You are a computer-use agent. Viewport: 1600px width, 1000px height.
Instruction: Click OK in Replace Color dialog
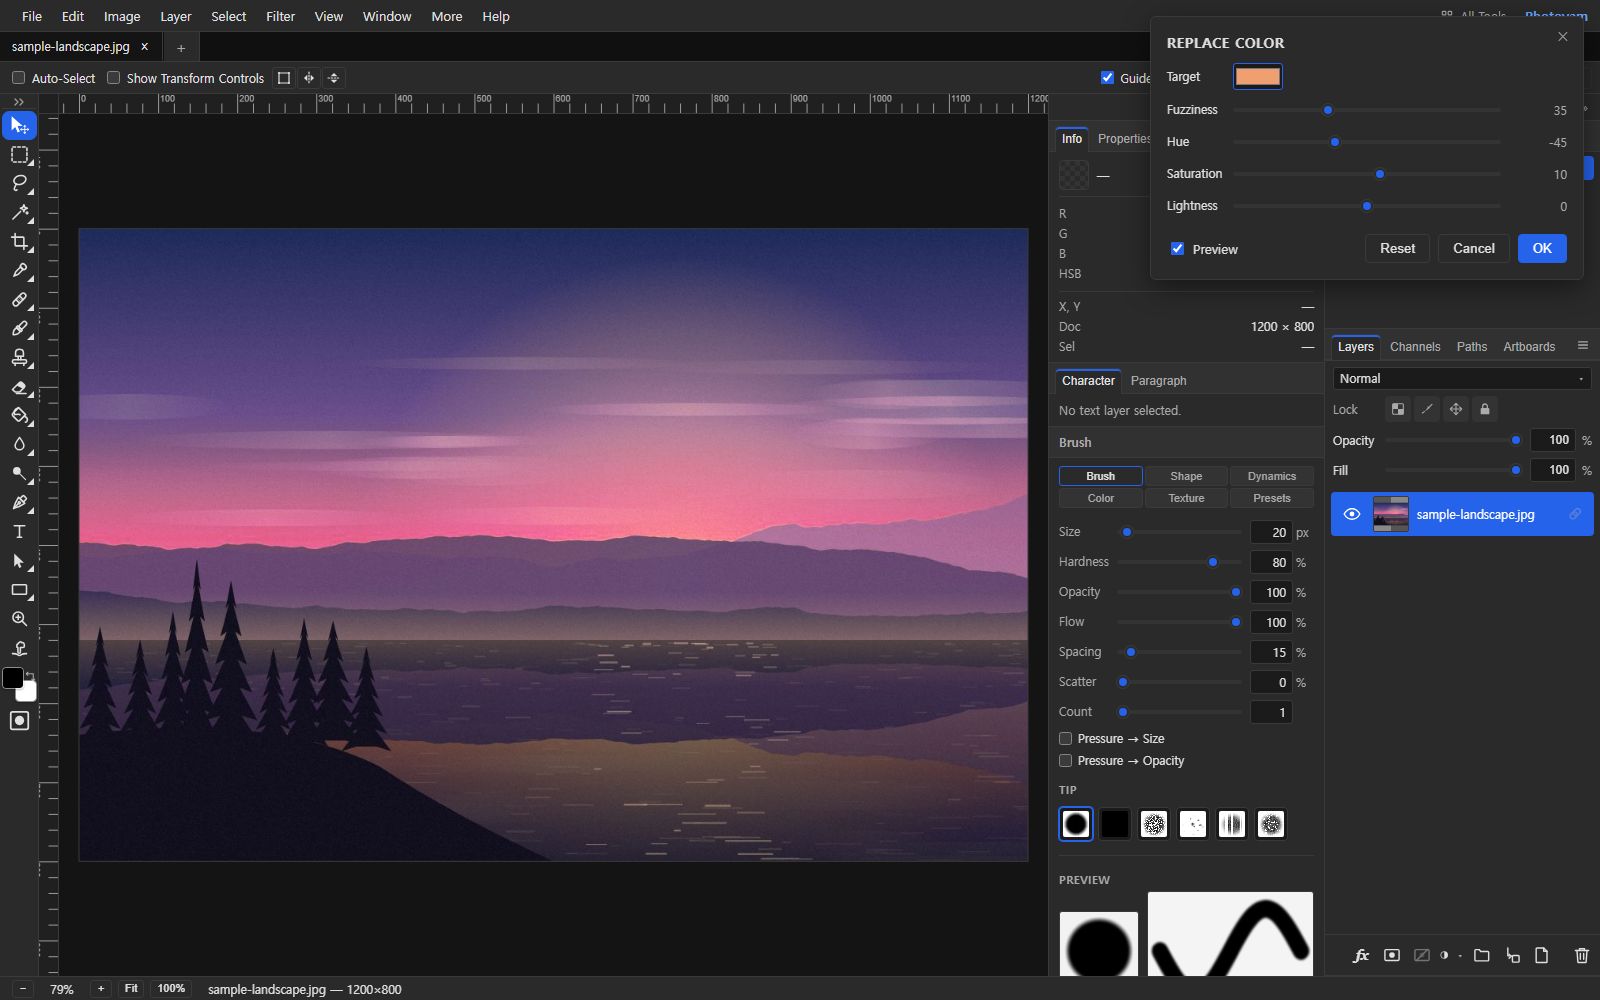[x=1542, y=249]
